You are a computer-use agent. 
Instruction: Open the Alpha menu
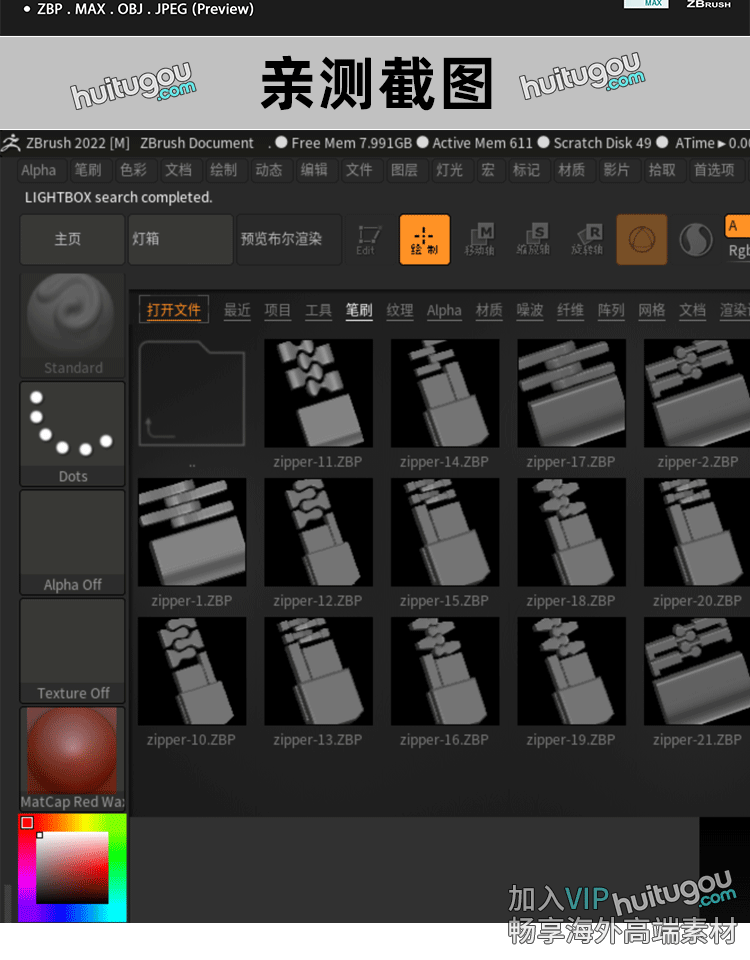(38, 170)
